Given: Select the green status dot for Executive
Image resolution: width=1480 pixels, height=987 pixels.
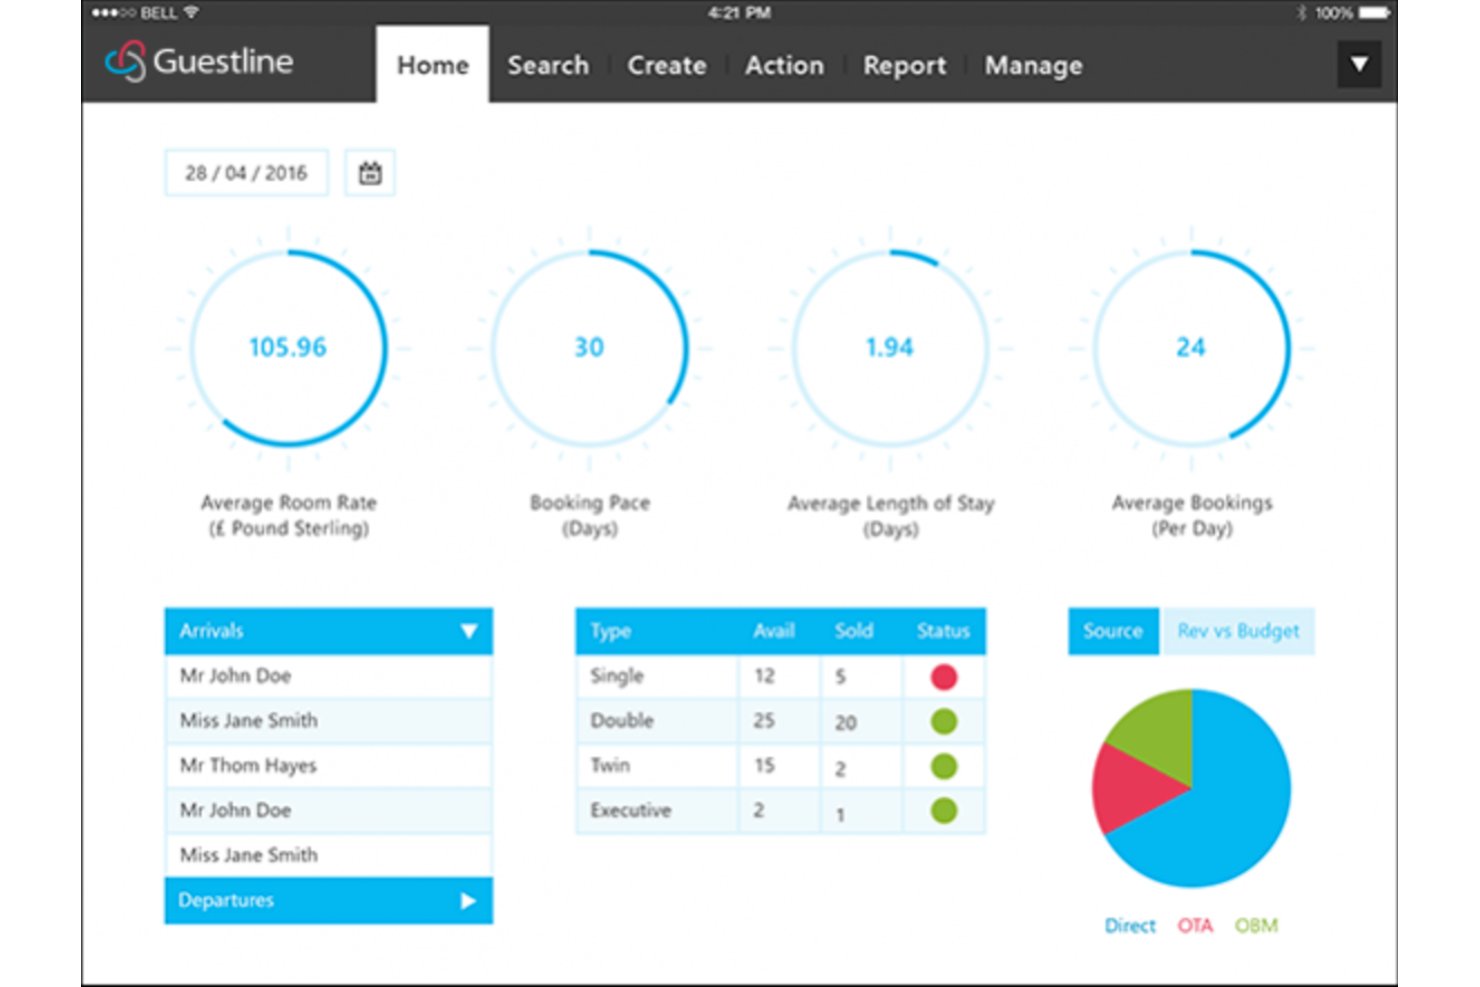Looking at the screenshot, I should [x=943, y=811].
